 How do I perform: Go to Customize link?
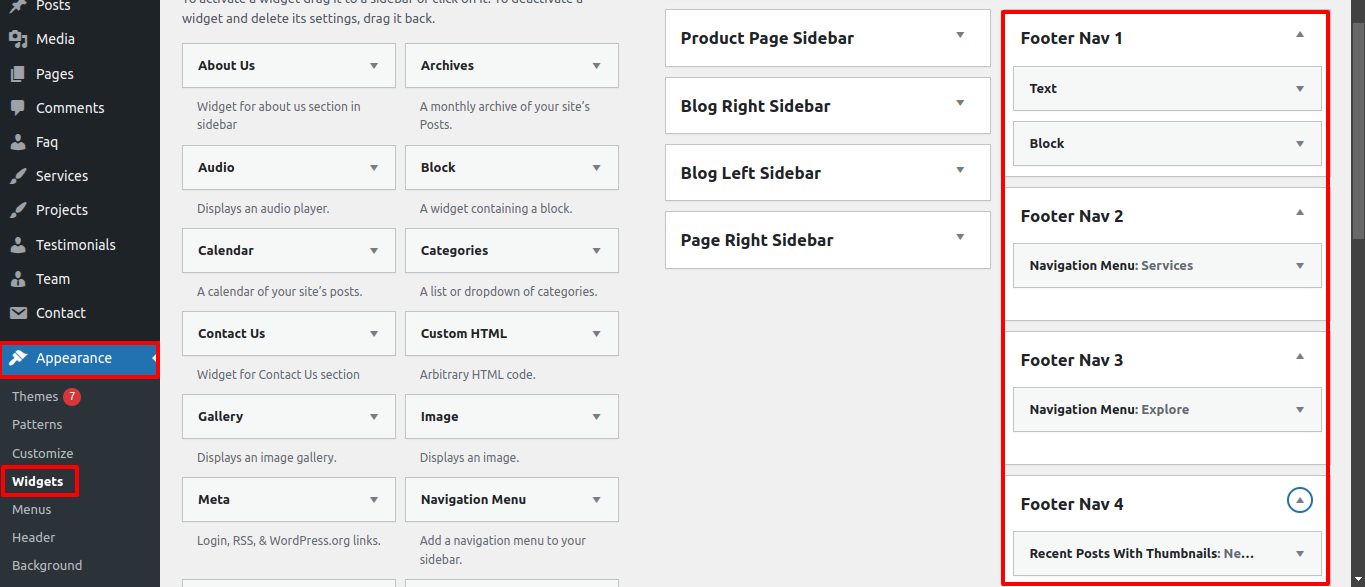tap(43, 453)
